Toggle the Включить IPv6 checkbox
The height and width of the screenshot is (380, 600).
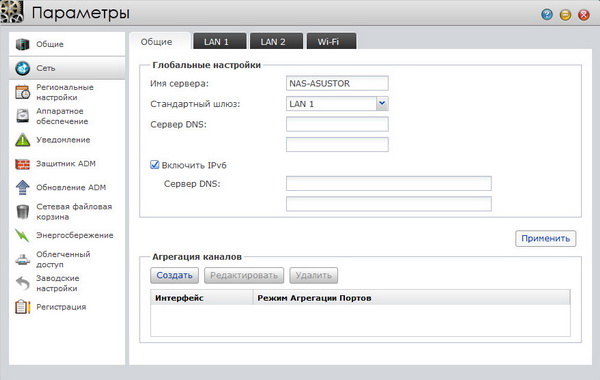[x=155, y=165]
